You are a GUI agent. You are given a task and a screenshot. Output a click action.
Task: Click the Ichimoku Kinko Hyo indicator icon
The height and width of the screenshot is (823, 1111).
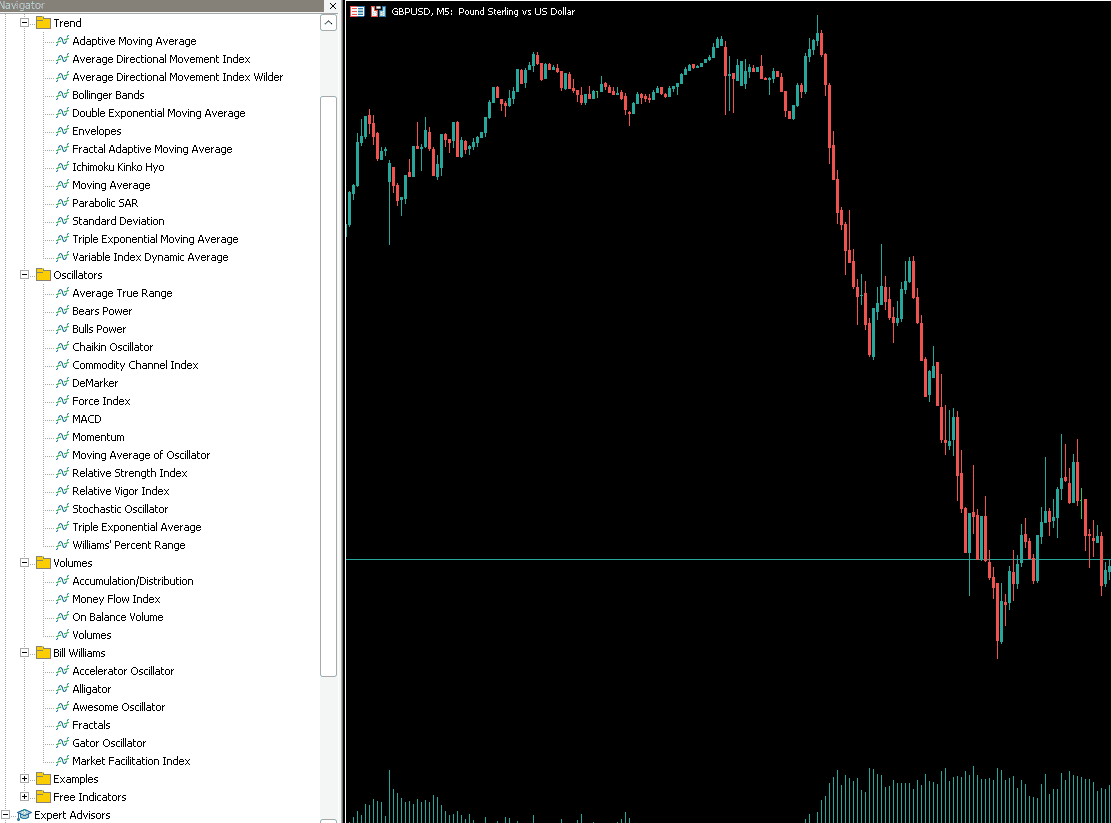click(x=62, y=167)
